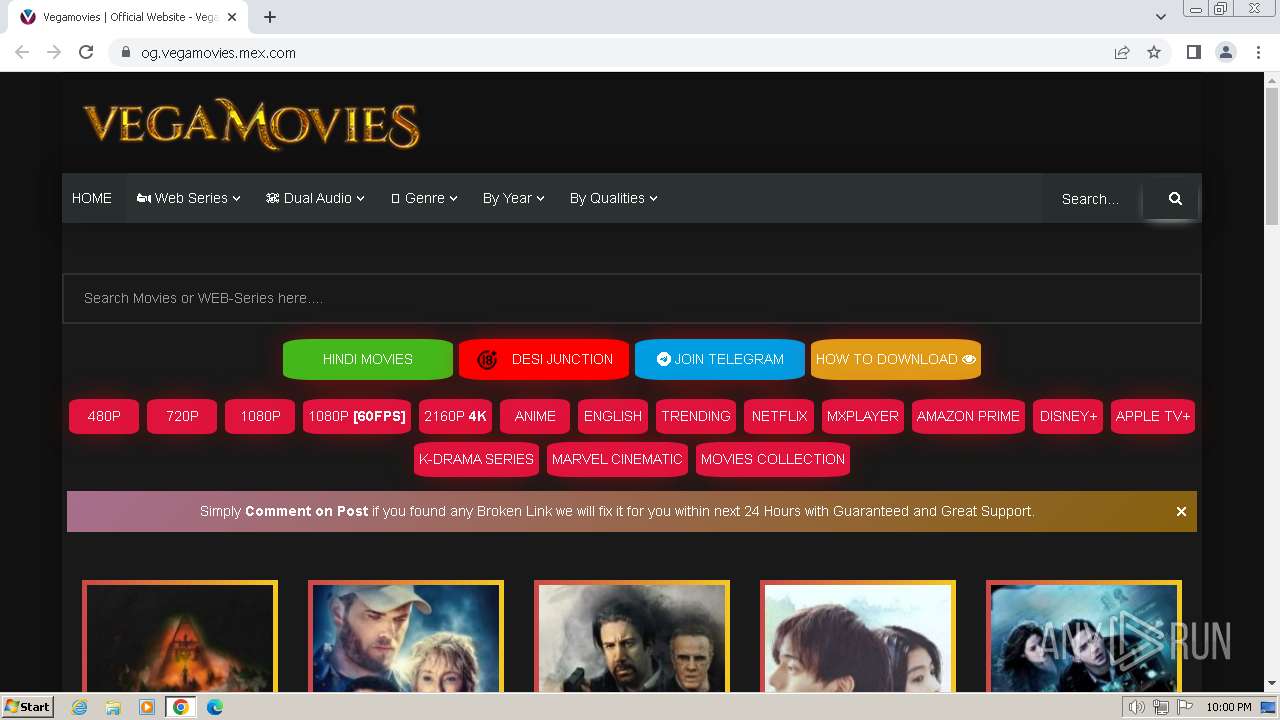Open the ANIME category
This screenshot has height=720, width=1280.
535,416
